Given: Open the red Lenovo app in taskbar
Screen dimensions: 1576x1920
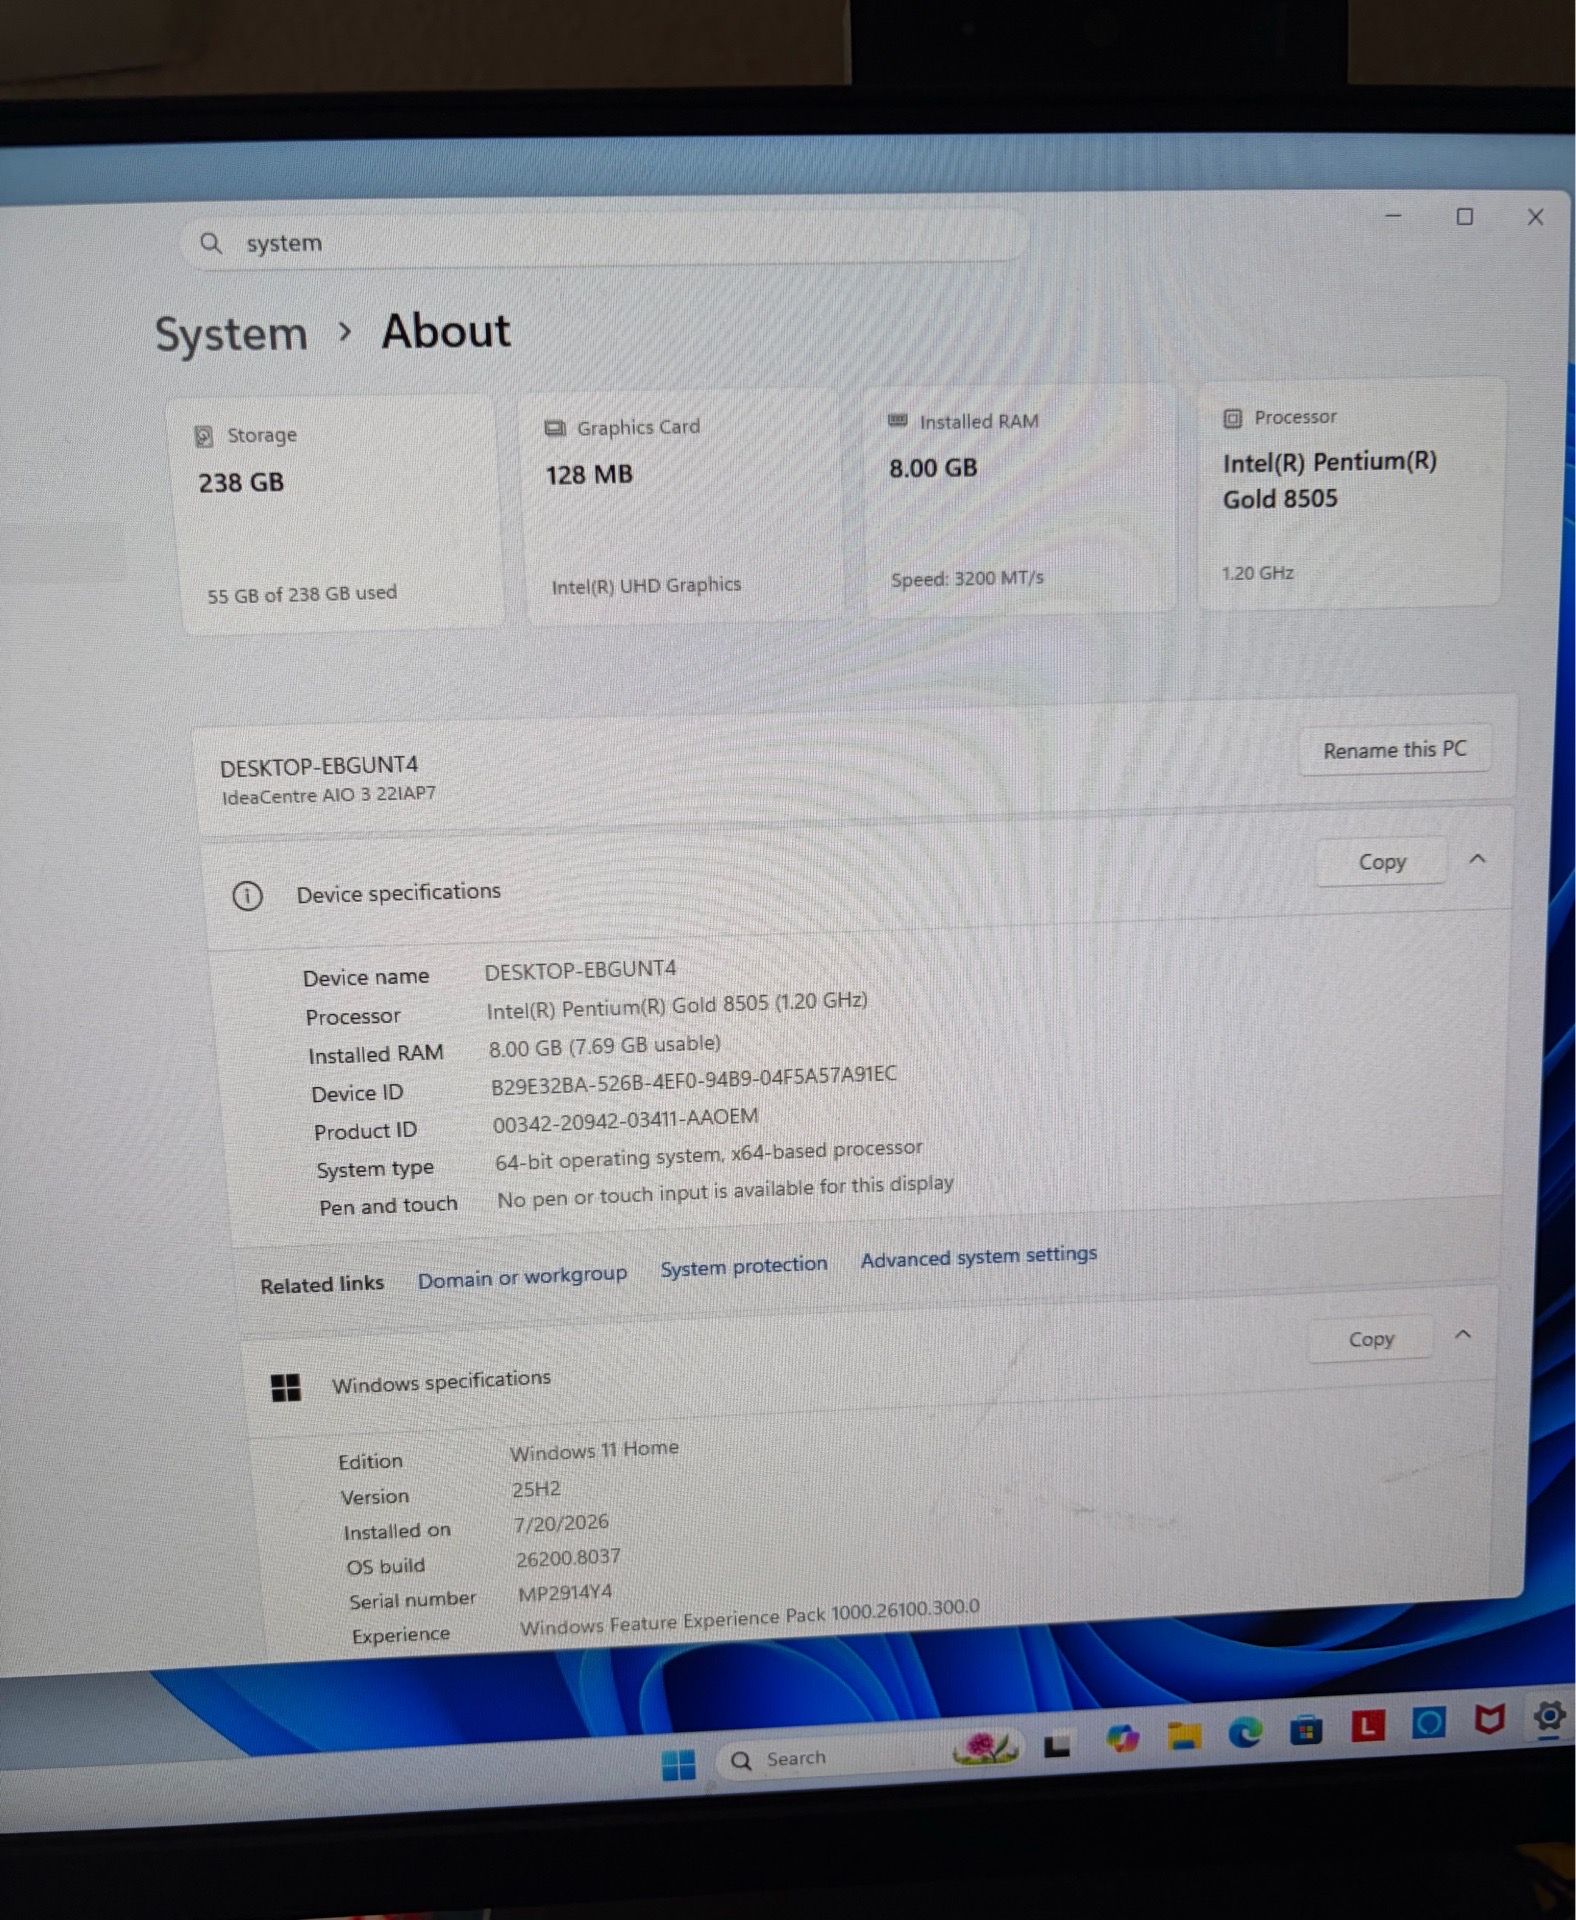Looking at the screenshot, I should coord(1367,1726).
